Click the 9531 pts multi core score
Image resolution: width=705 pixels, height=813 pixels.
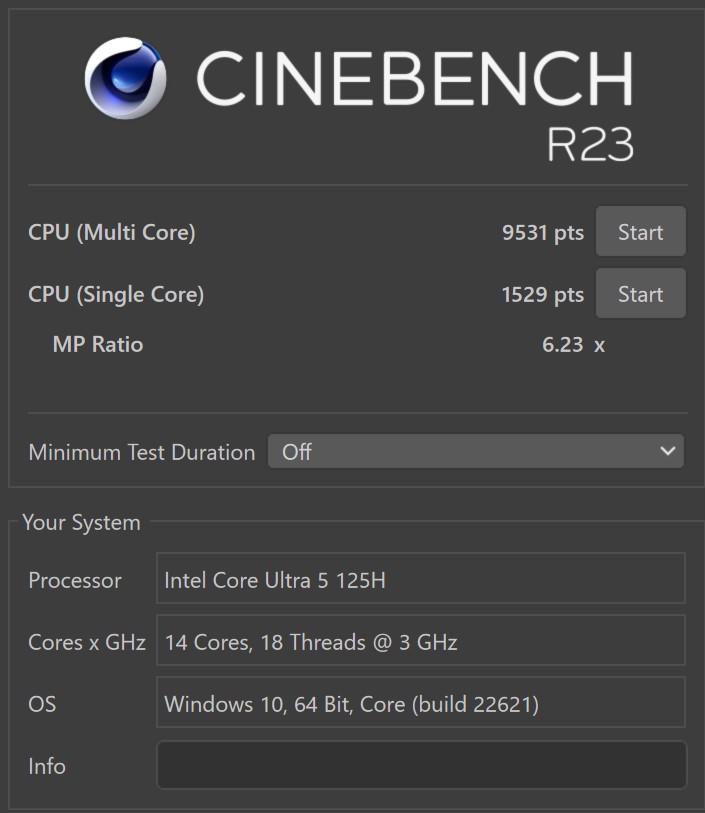point(543,233)
